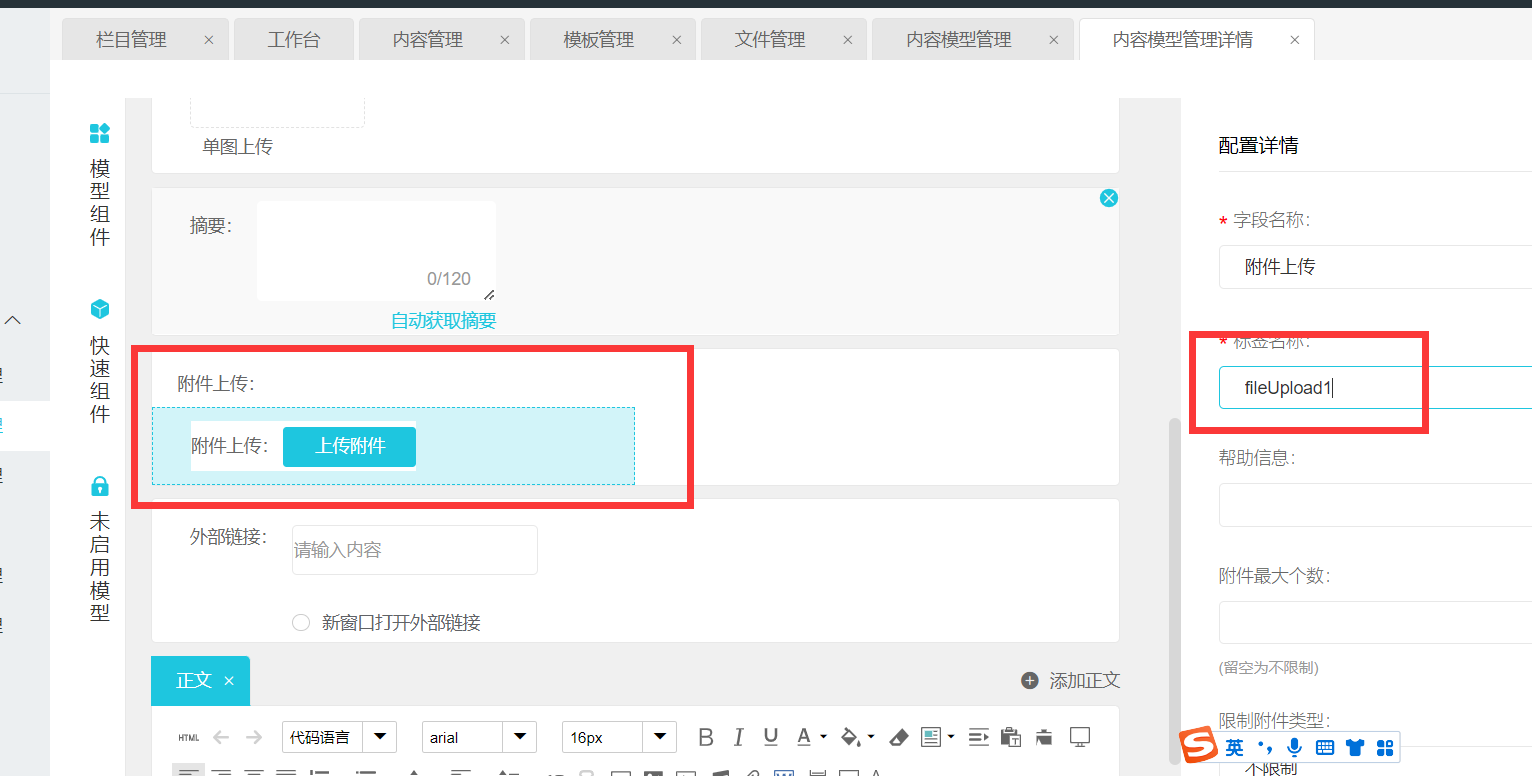Apply font color with the A icon

(804, 738)
